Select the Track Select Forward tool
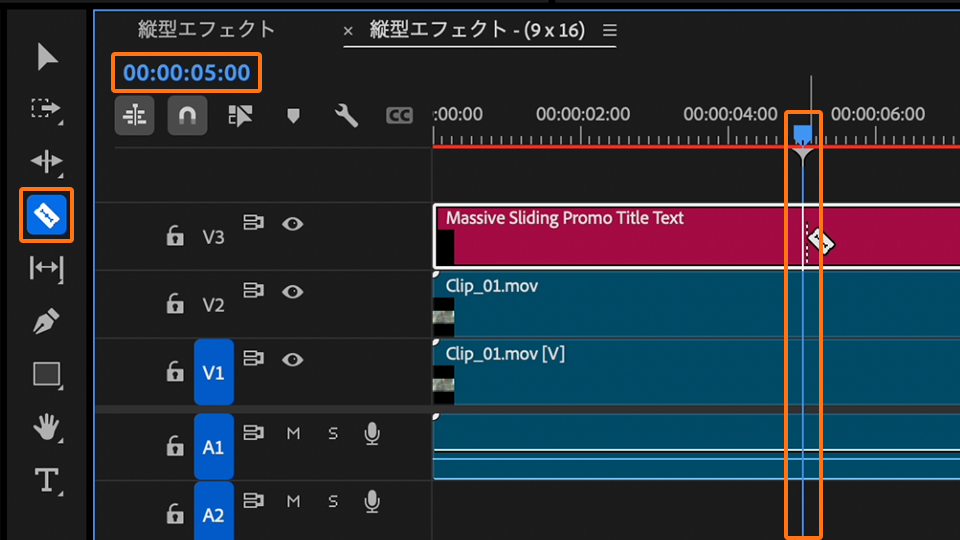The width and height of the screenshot is (960, 540). pos(47,108)
